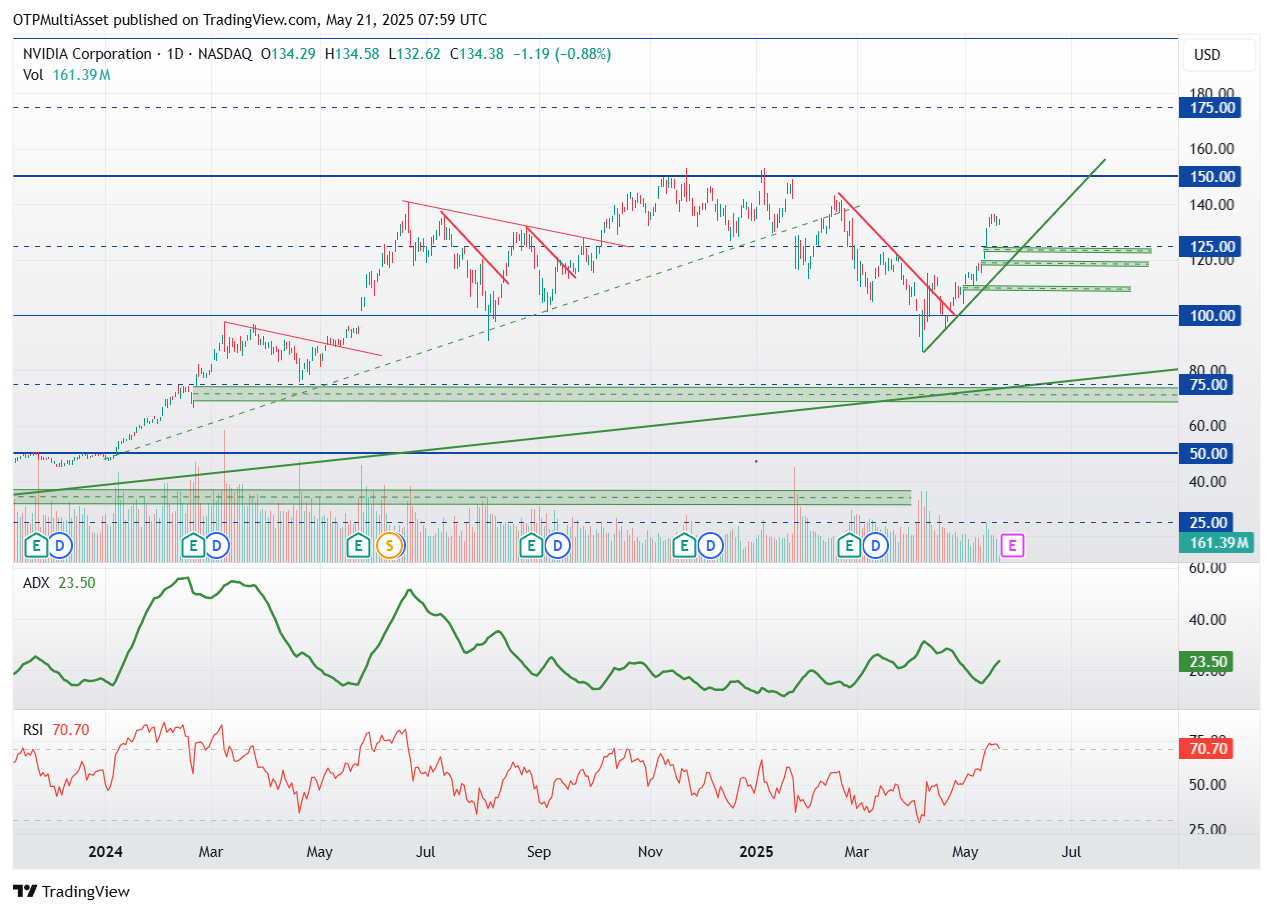Open the USD currency selector
The height and width of the screenshot is (913, 1273).
pos(1216,55)
